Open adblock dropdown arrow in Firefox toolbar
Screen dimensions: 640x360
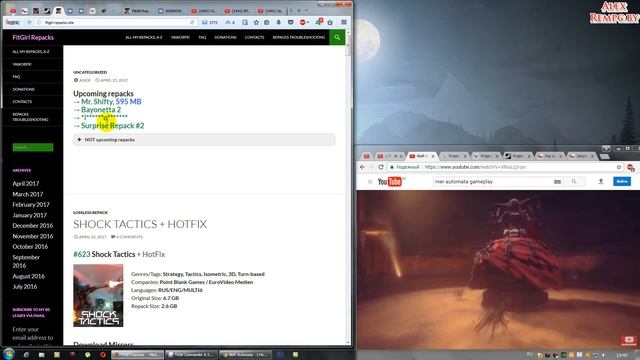pyautogui.click(x=308, y=22)
